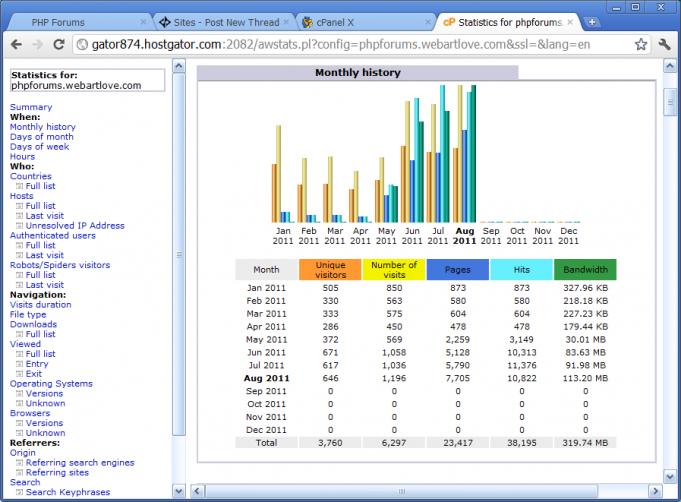Reload the page with the refresh icon

point(59,44)
